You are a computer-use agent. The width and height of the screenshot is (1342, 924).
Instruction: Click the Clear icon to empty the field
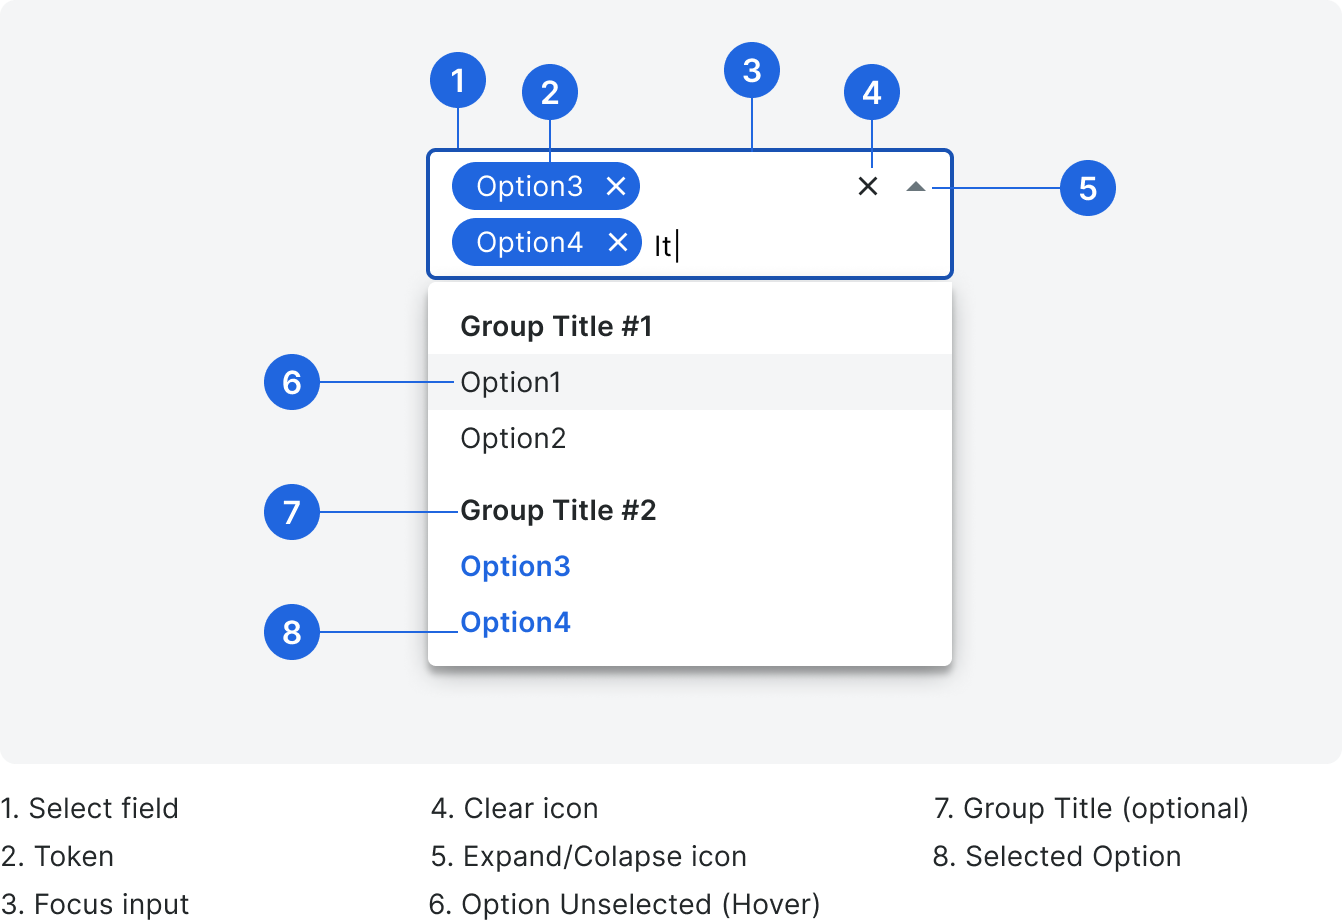point(866,186)
